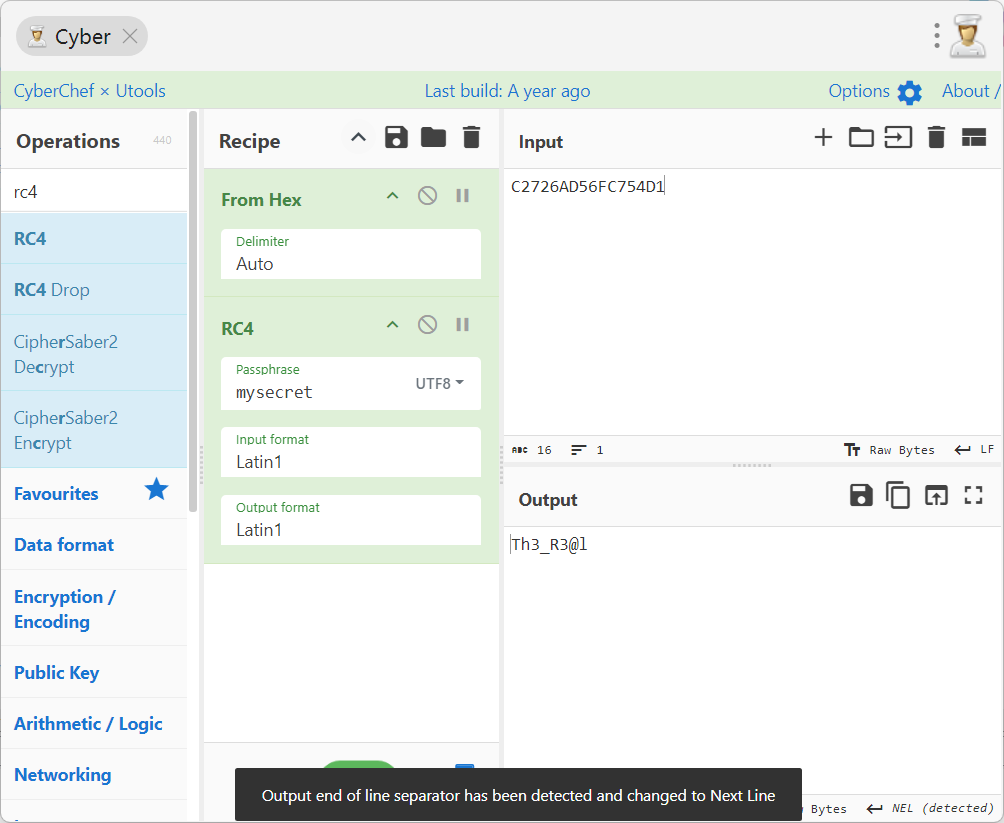1004x823 pixels.
Task: Select the CipherSaber2 Decrypt operation
Action: [94, 354]
